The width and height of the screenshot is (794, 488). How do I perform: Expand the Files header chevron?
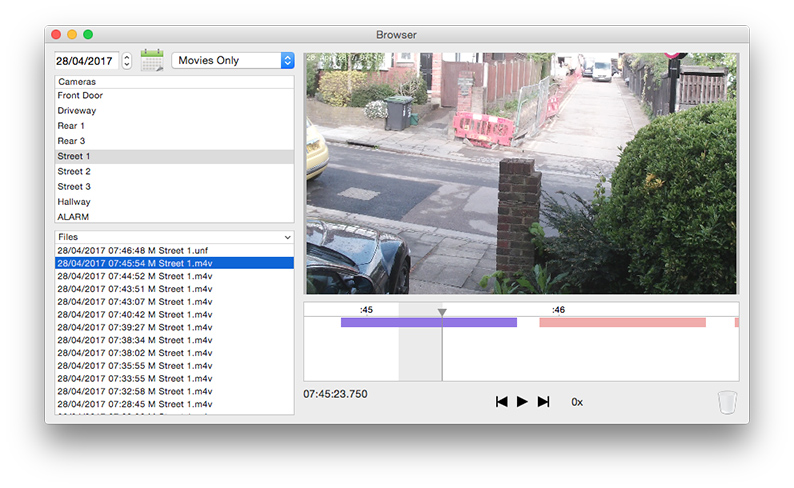288,237
